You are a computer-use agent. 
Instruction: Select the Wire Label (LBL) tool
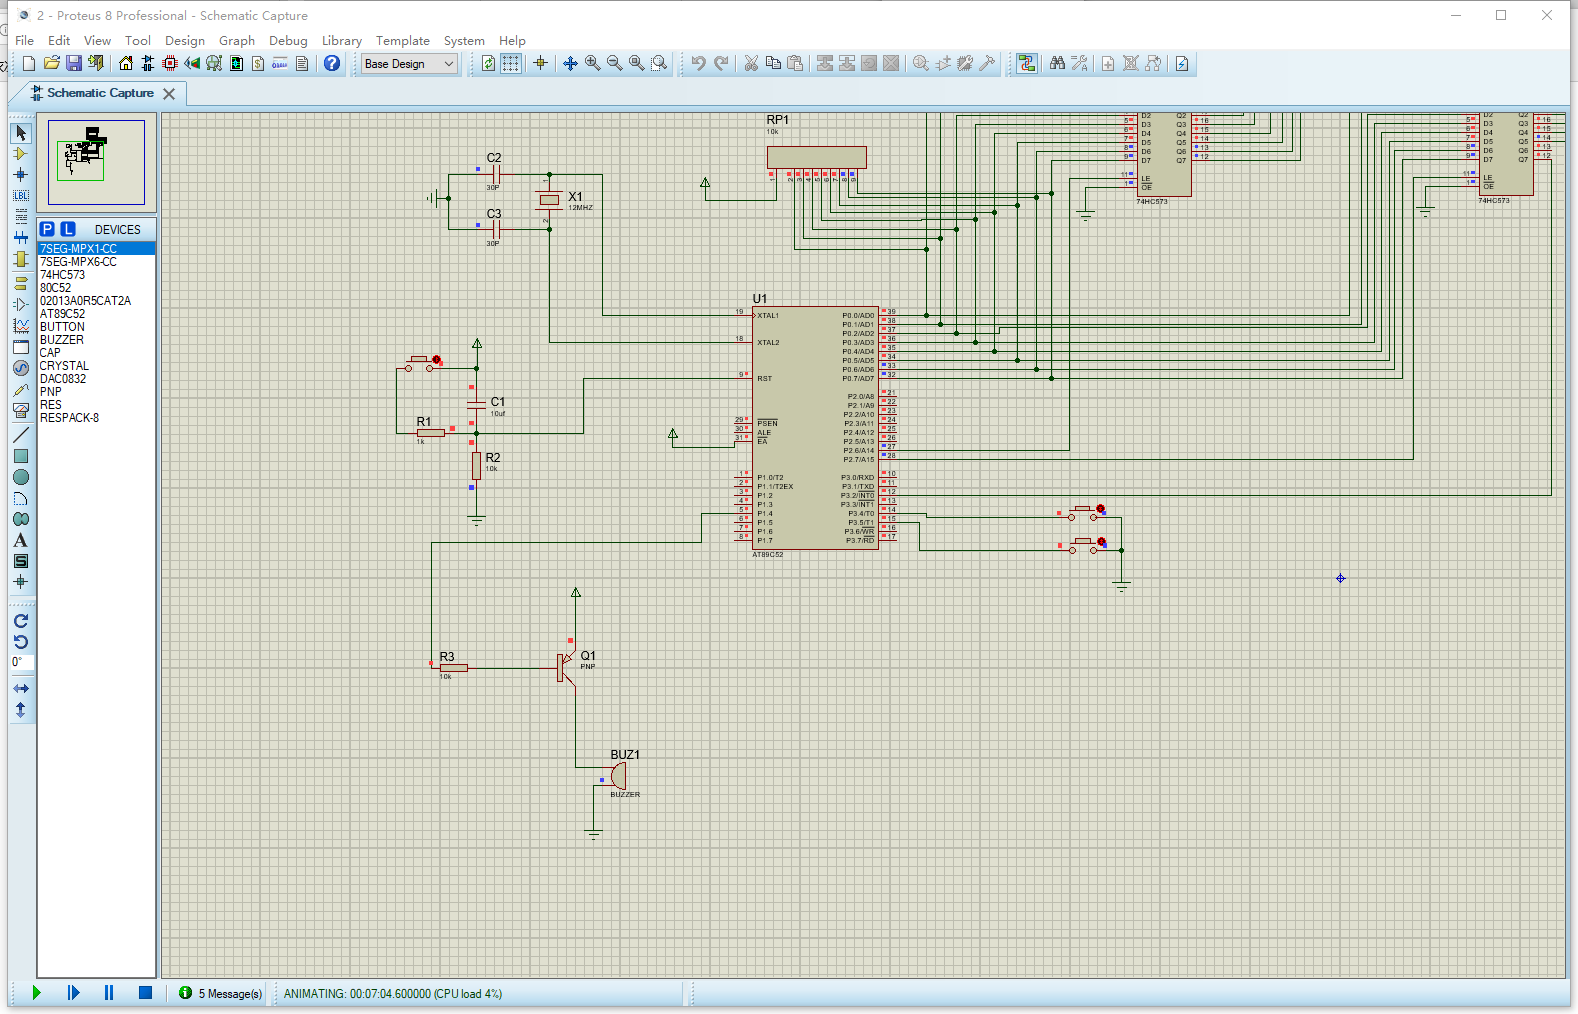click(x=21, y=196)
